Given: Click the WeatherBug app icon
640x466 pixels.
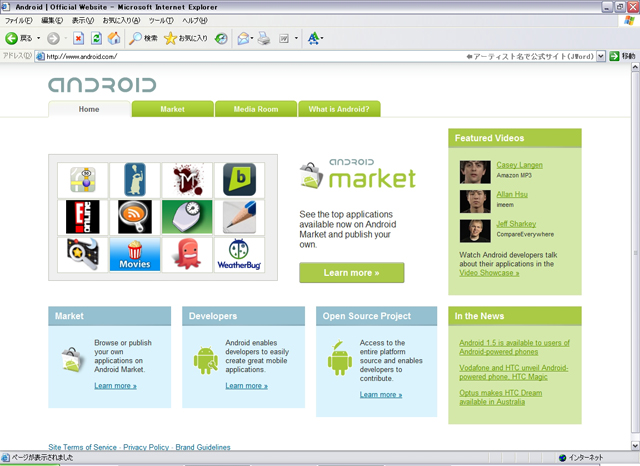Looking at the screenshot, I should [x=240, y=255].
